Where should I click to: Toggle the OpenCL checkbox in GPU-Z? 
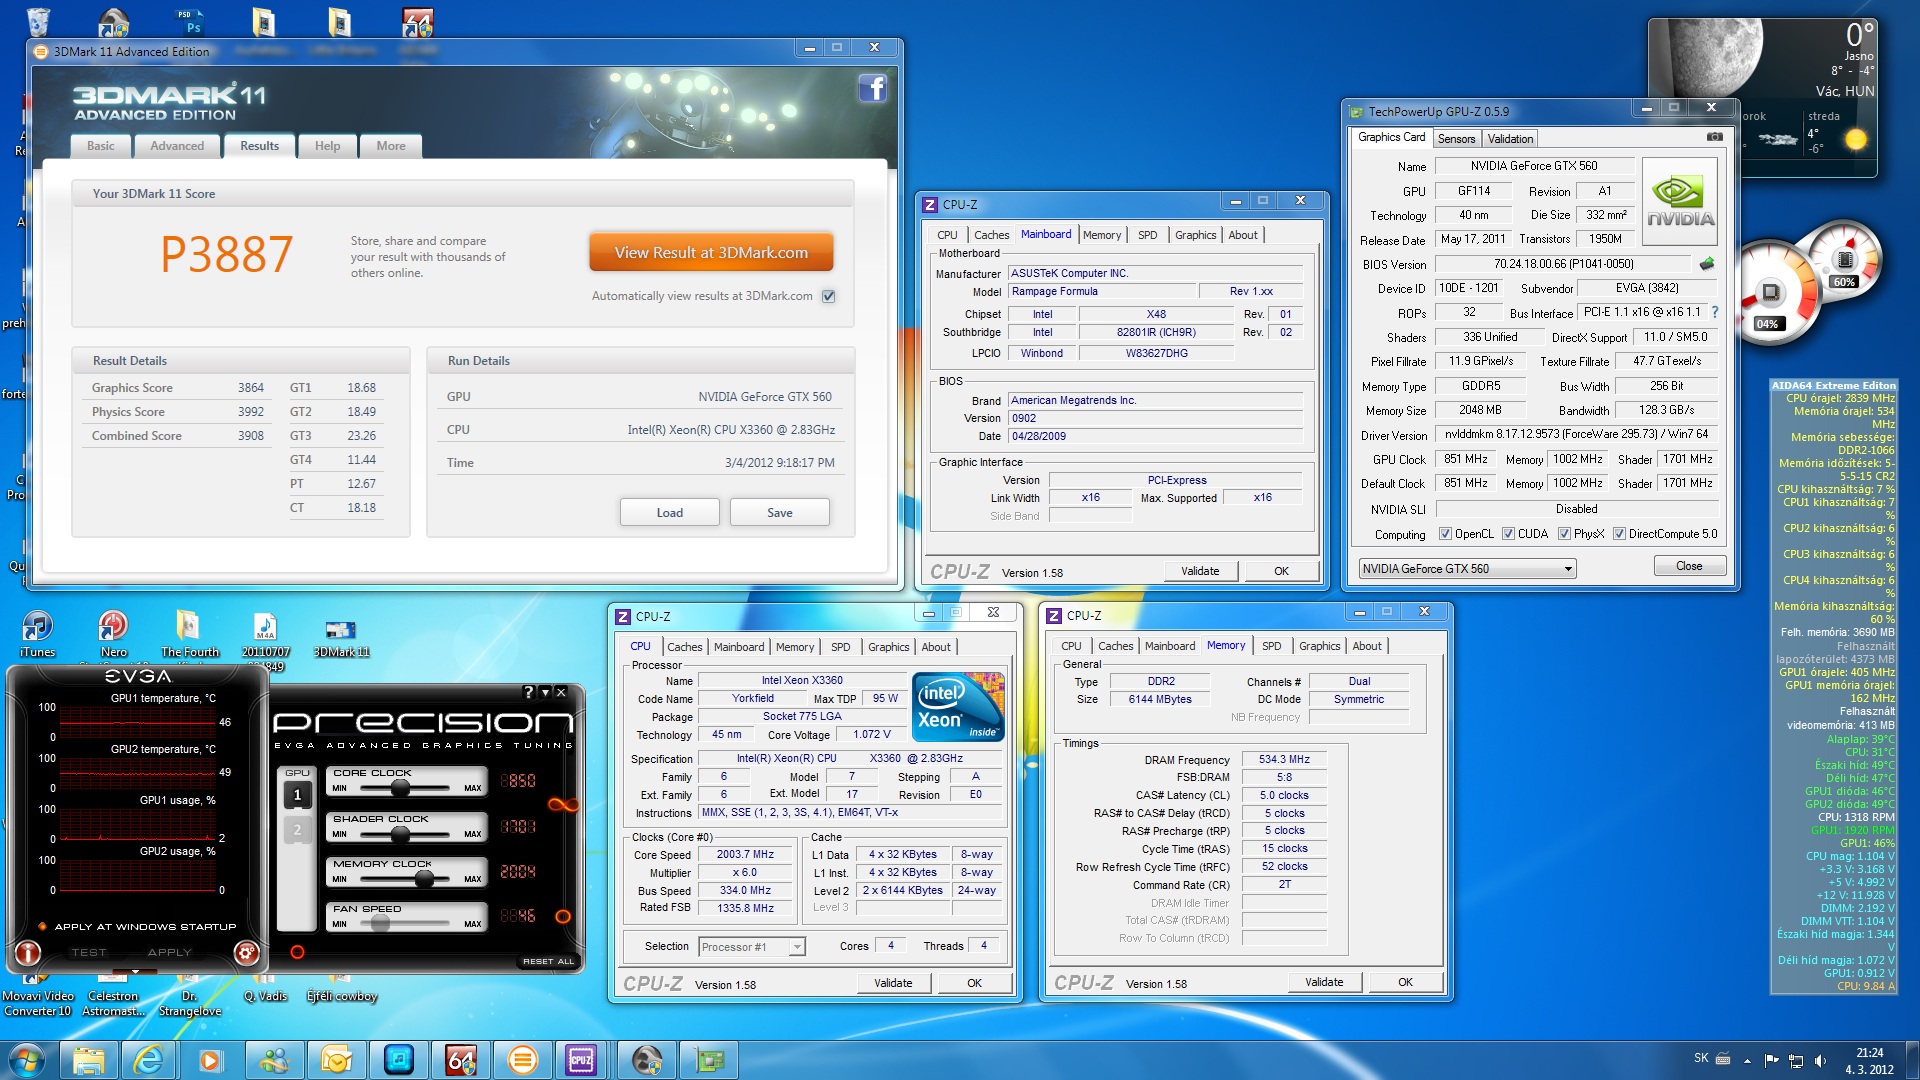click(1445, 534)
